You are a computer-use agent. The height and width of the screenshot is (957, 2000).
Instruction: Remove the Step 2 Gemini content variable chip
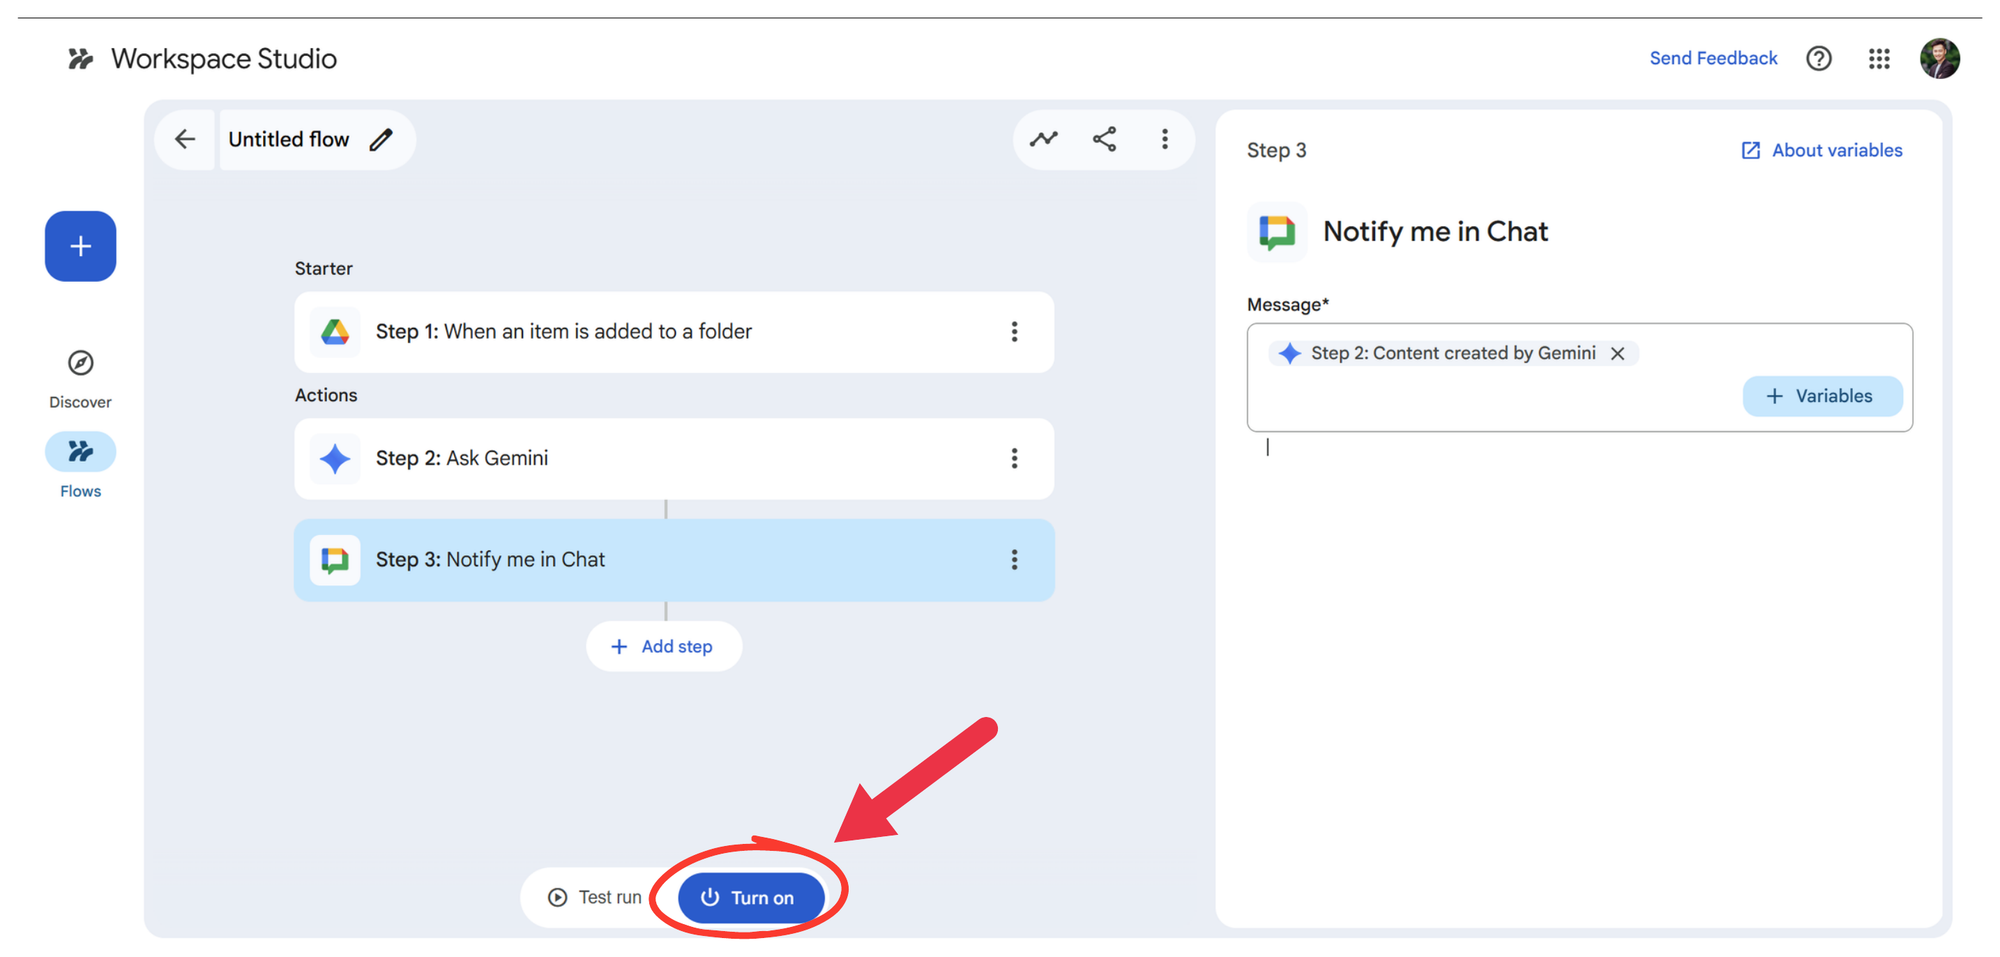[1617, 353]
